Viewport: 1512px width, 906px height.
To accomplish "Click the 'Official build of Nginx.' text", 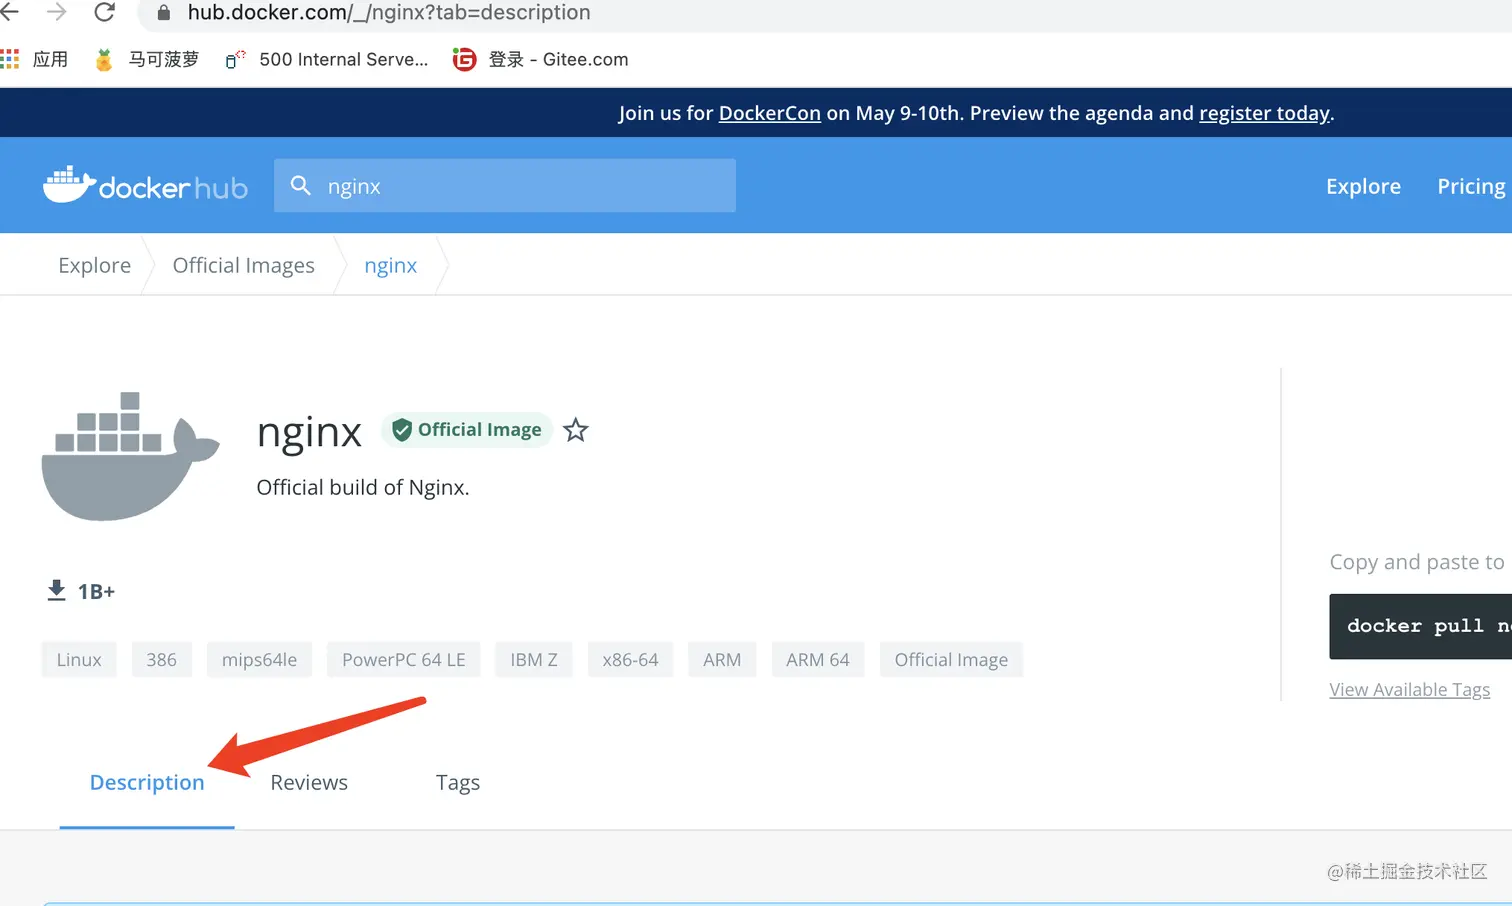I will click(x=363, y=488).
